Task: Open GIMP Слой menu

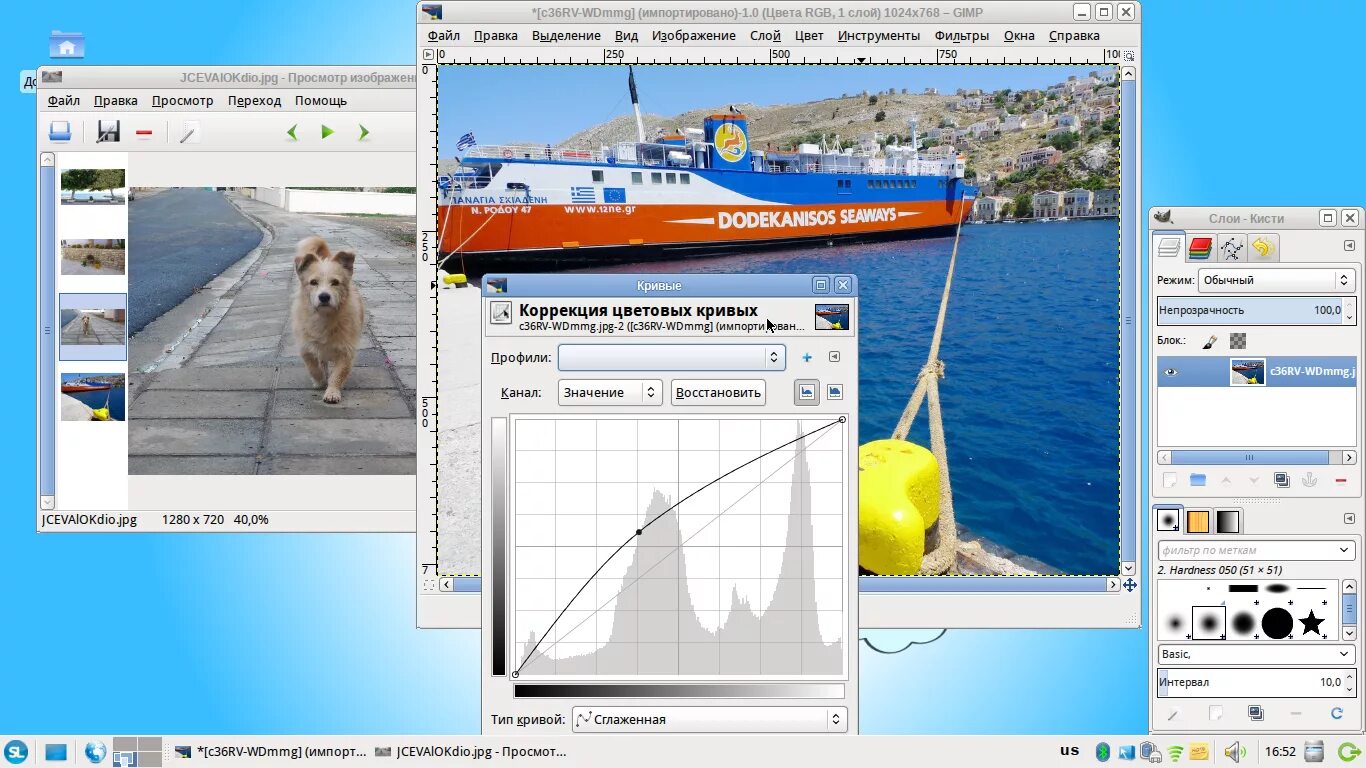Action: (x=765, y=35)
